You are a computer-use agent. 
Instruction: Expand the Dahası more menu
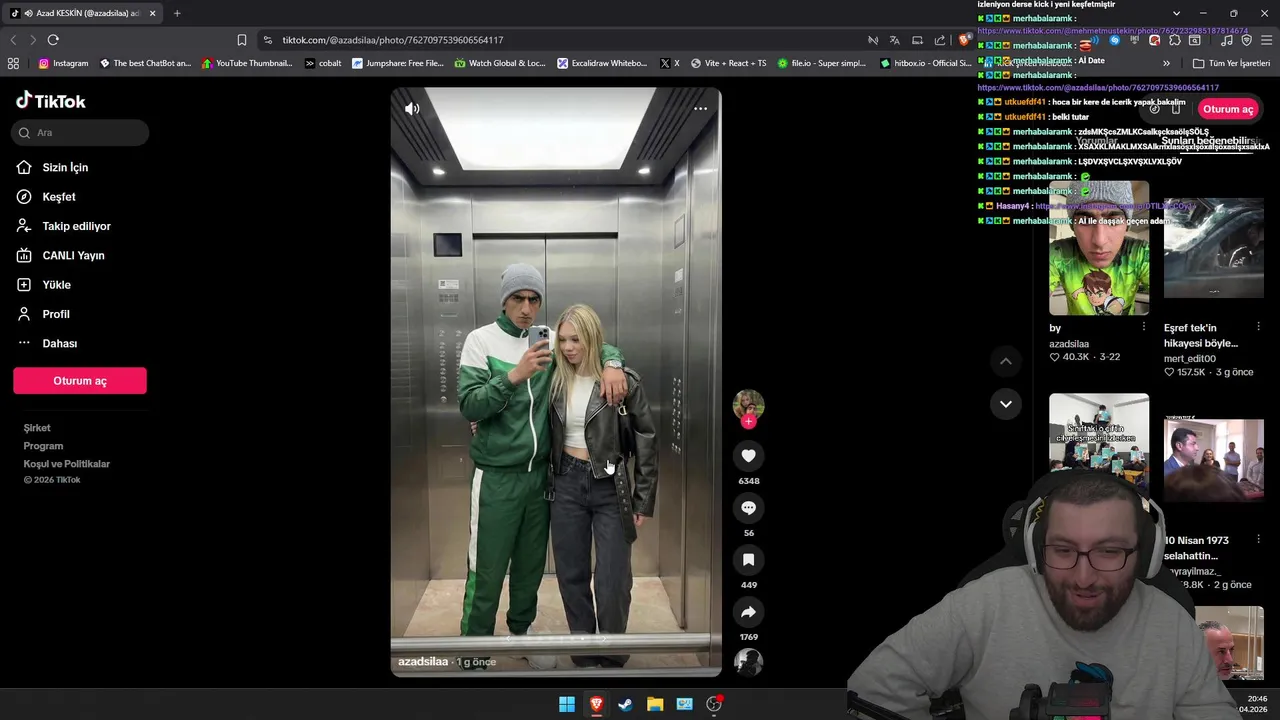(59, 343)
